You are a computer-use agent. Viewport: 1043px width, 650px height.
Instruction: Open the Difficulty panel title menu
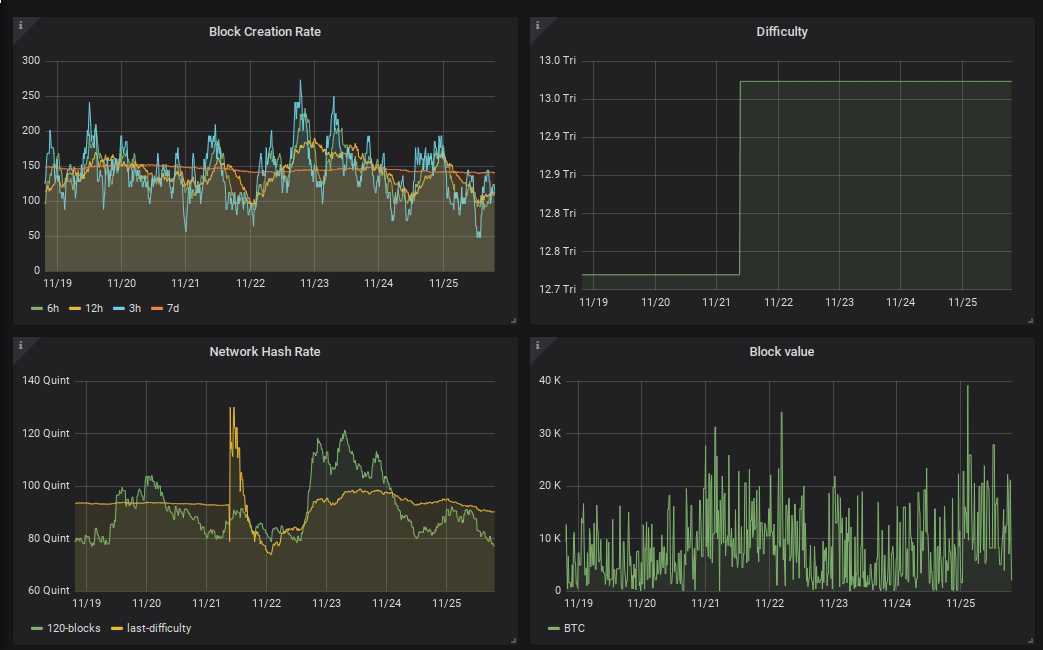pos(782,32)
